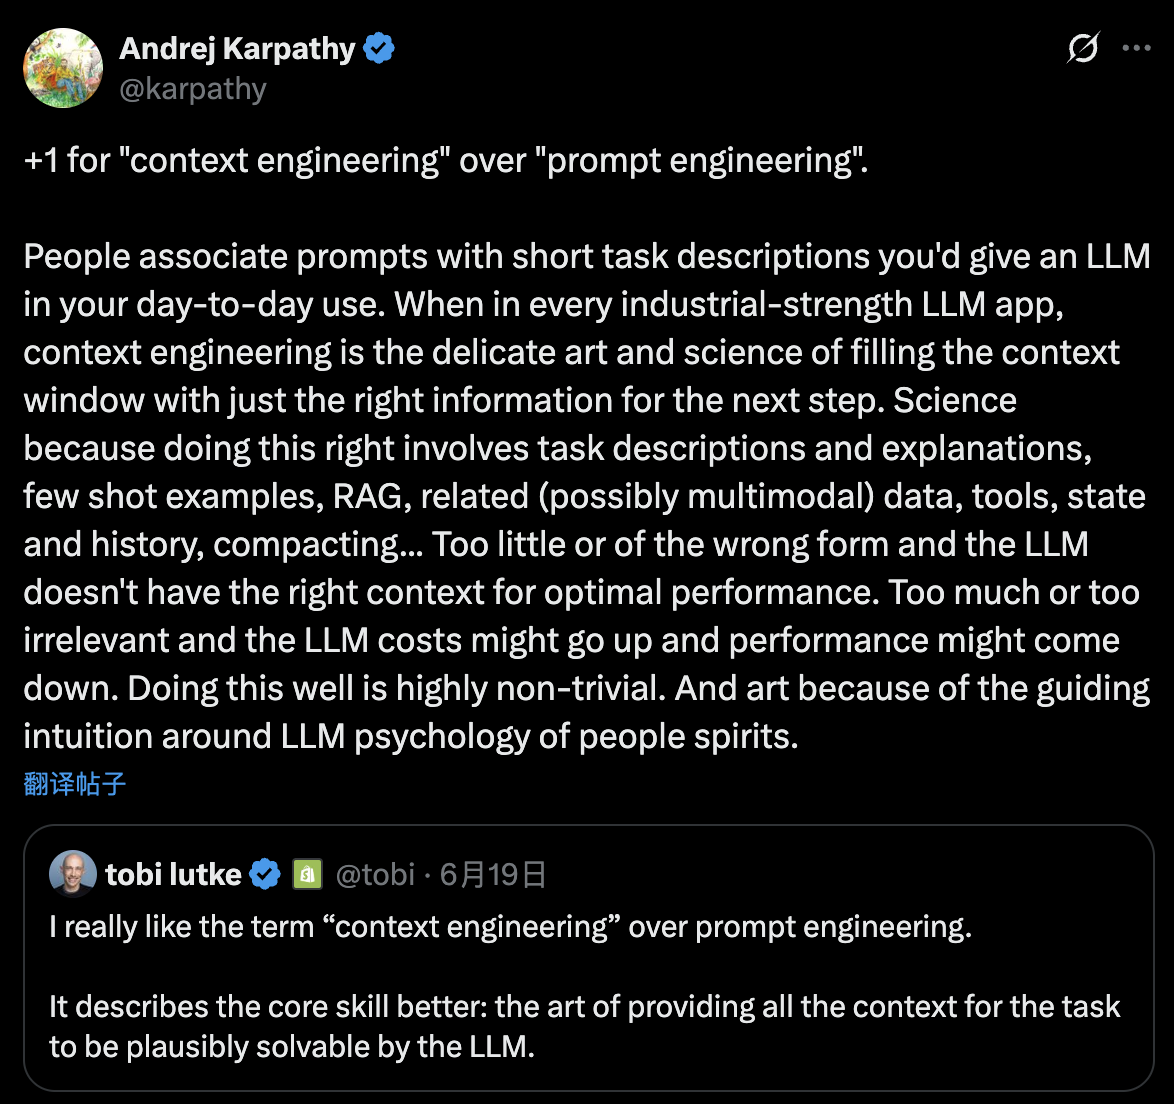Open the three-dot more options menu
The height and width of the screenshot is (1104, 1174).
click(1137, 48)
